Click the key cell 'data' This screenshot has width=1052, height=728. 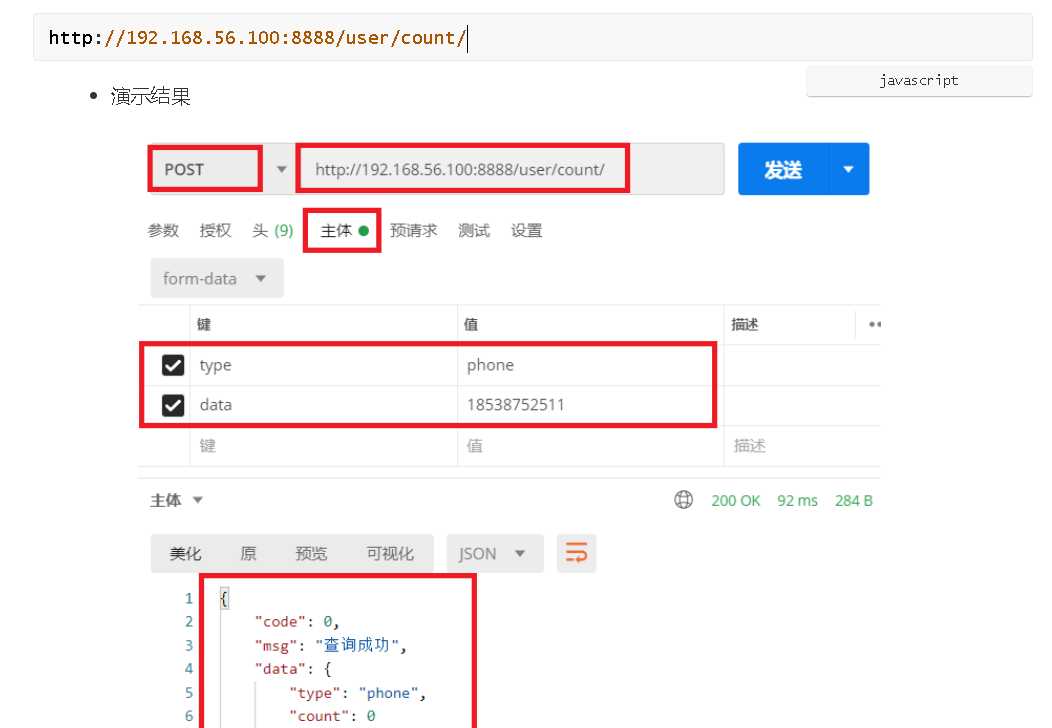(x=323, y=405)
